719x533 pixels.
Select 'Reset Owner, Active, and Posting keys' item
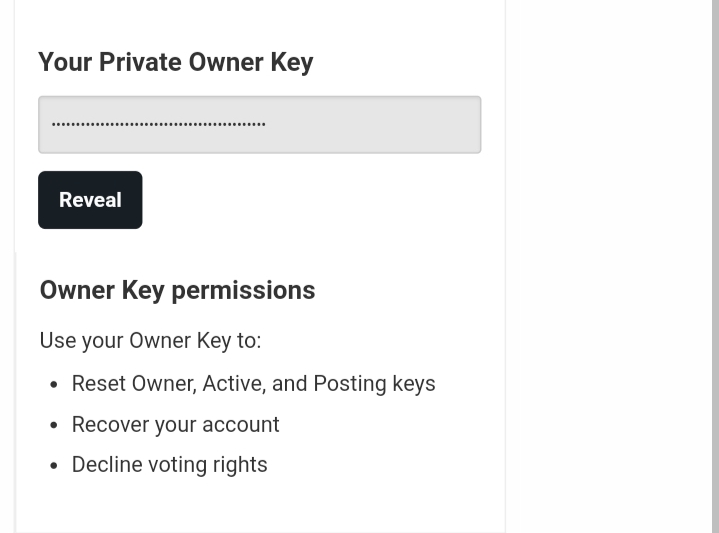(253, 384)
